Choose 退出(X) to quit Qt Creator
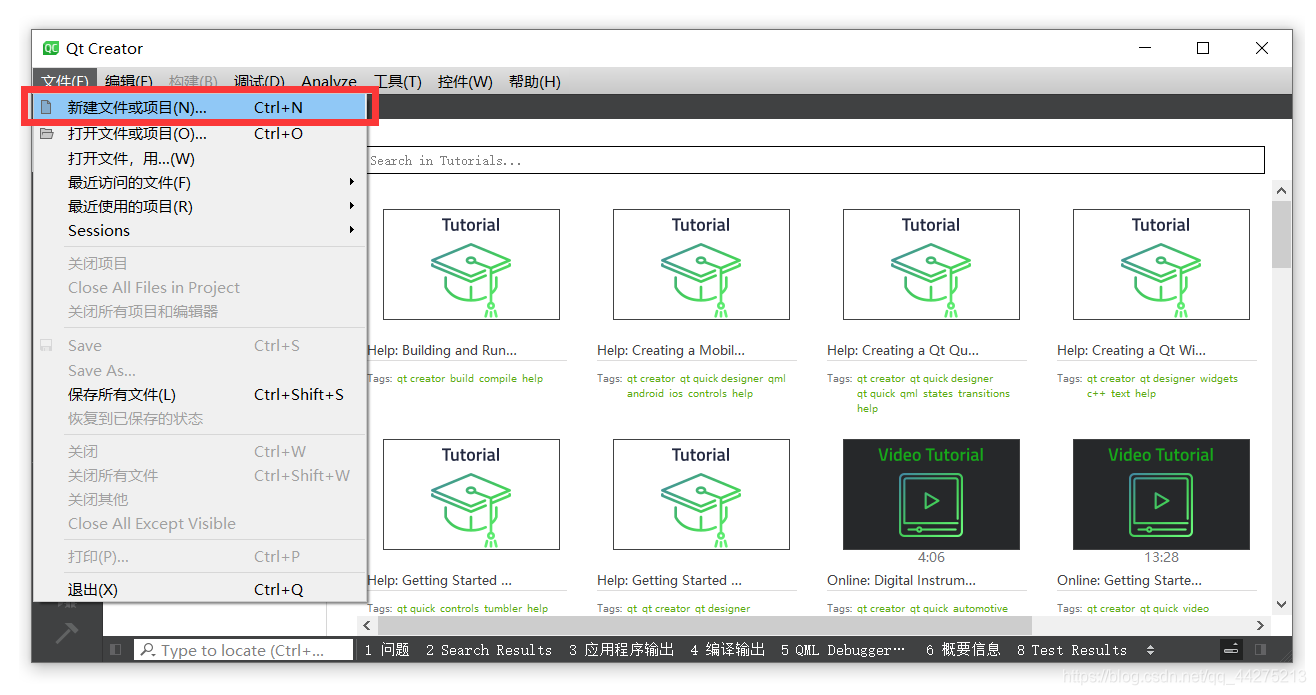 (199, 589)
